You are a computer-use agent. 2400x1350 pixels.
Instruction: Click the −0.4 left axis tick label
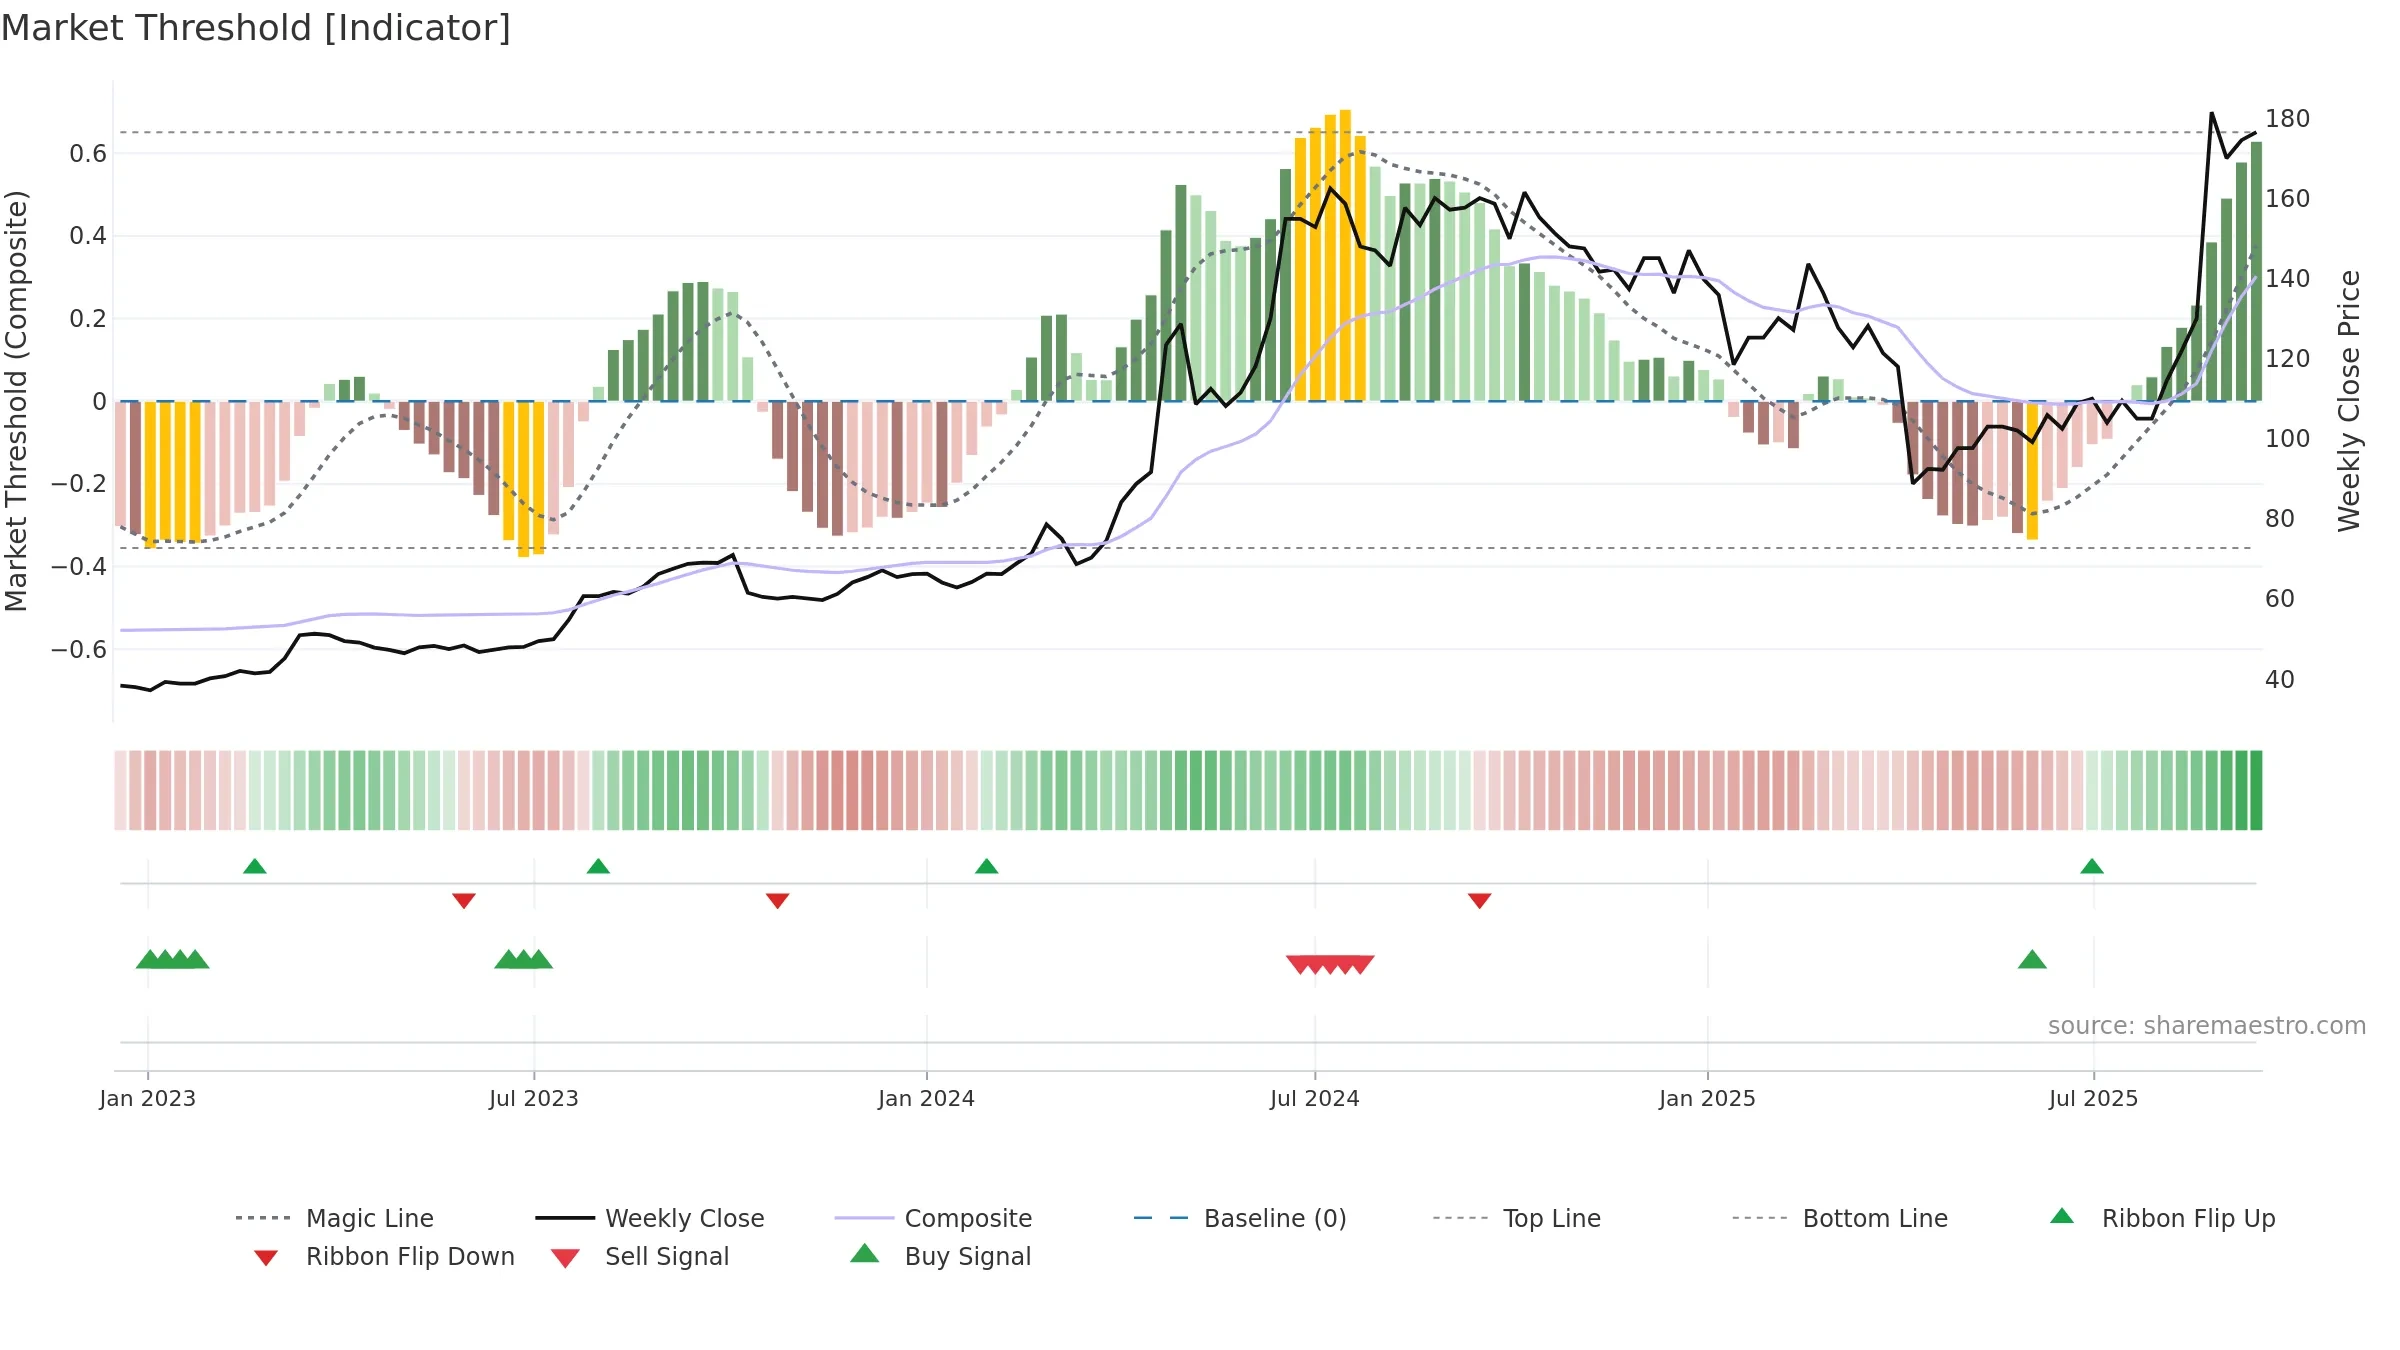pyautogui.click(x=79, y=566)
